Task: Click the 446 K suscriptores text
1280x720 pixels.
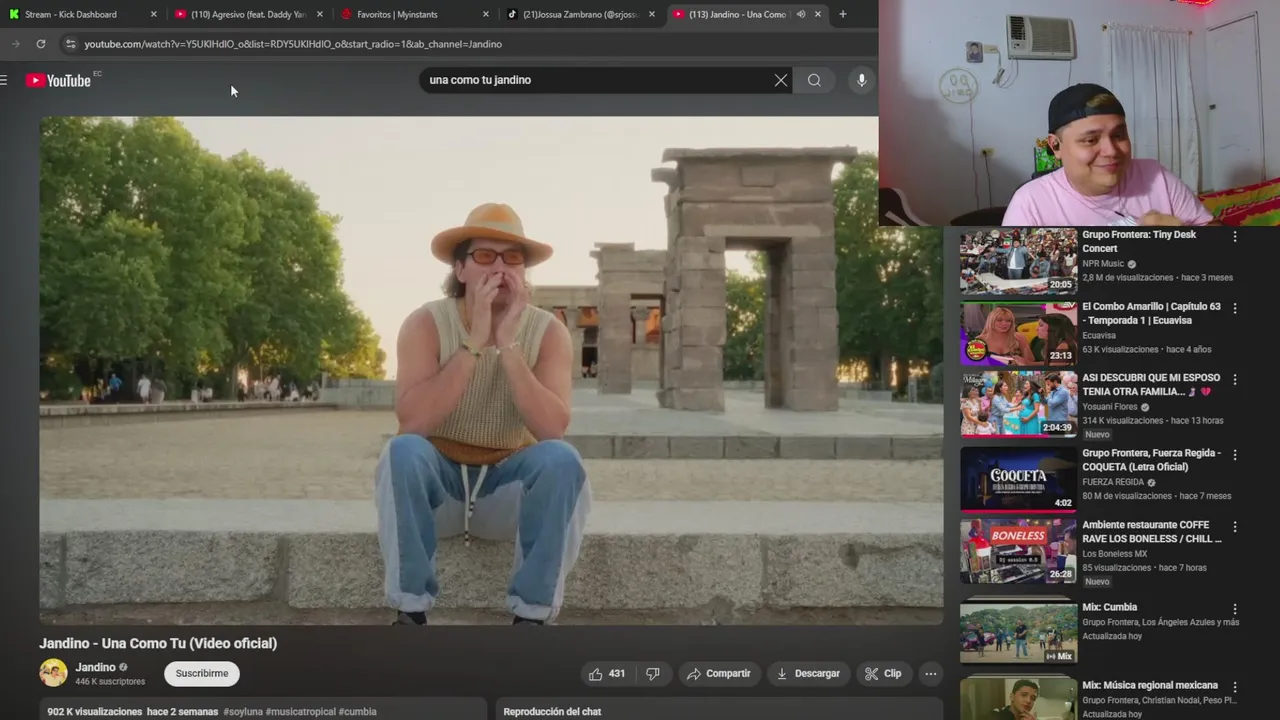Action: point(110,682)
